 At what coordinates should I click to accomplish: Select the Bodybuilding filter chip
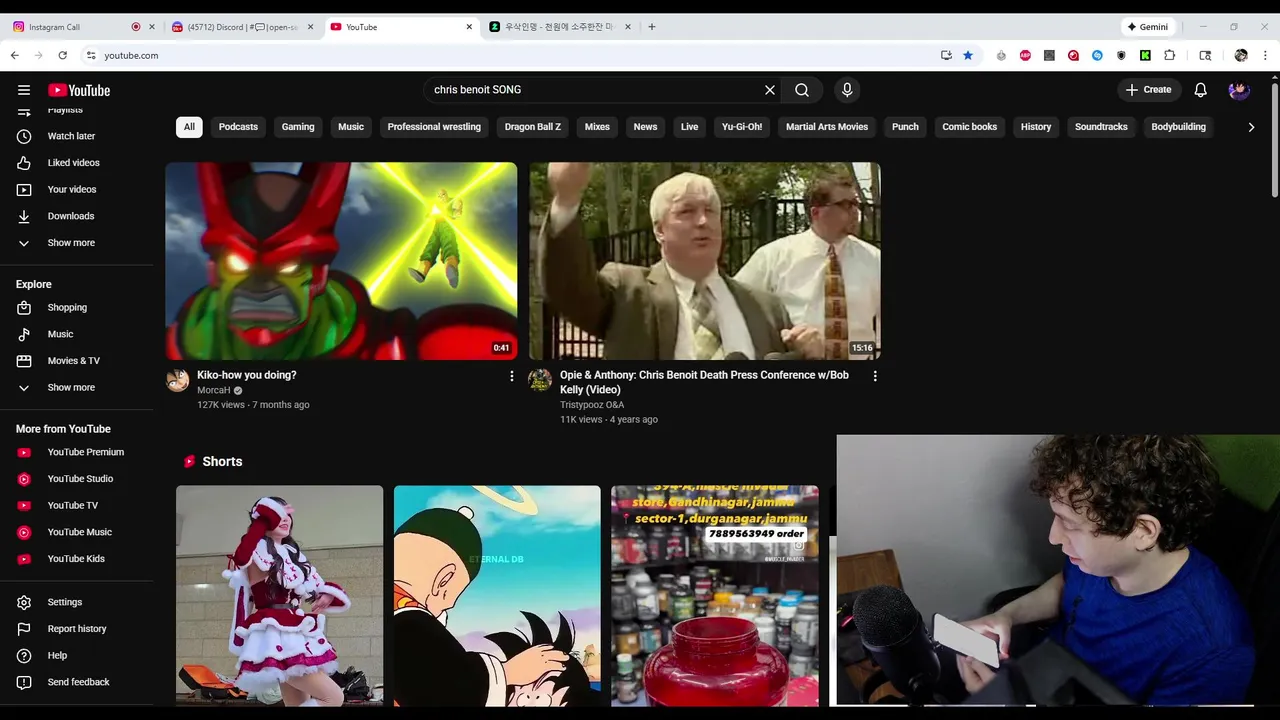1178,127
